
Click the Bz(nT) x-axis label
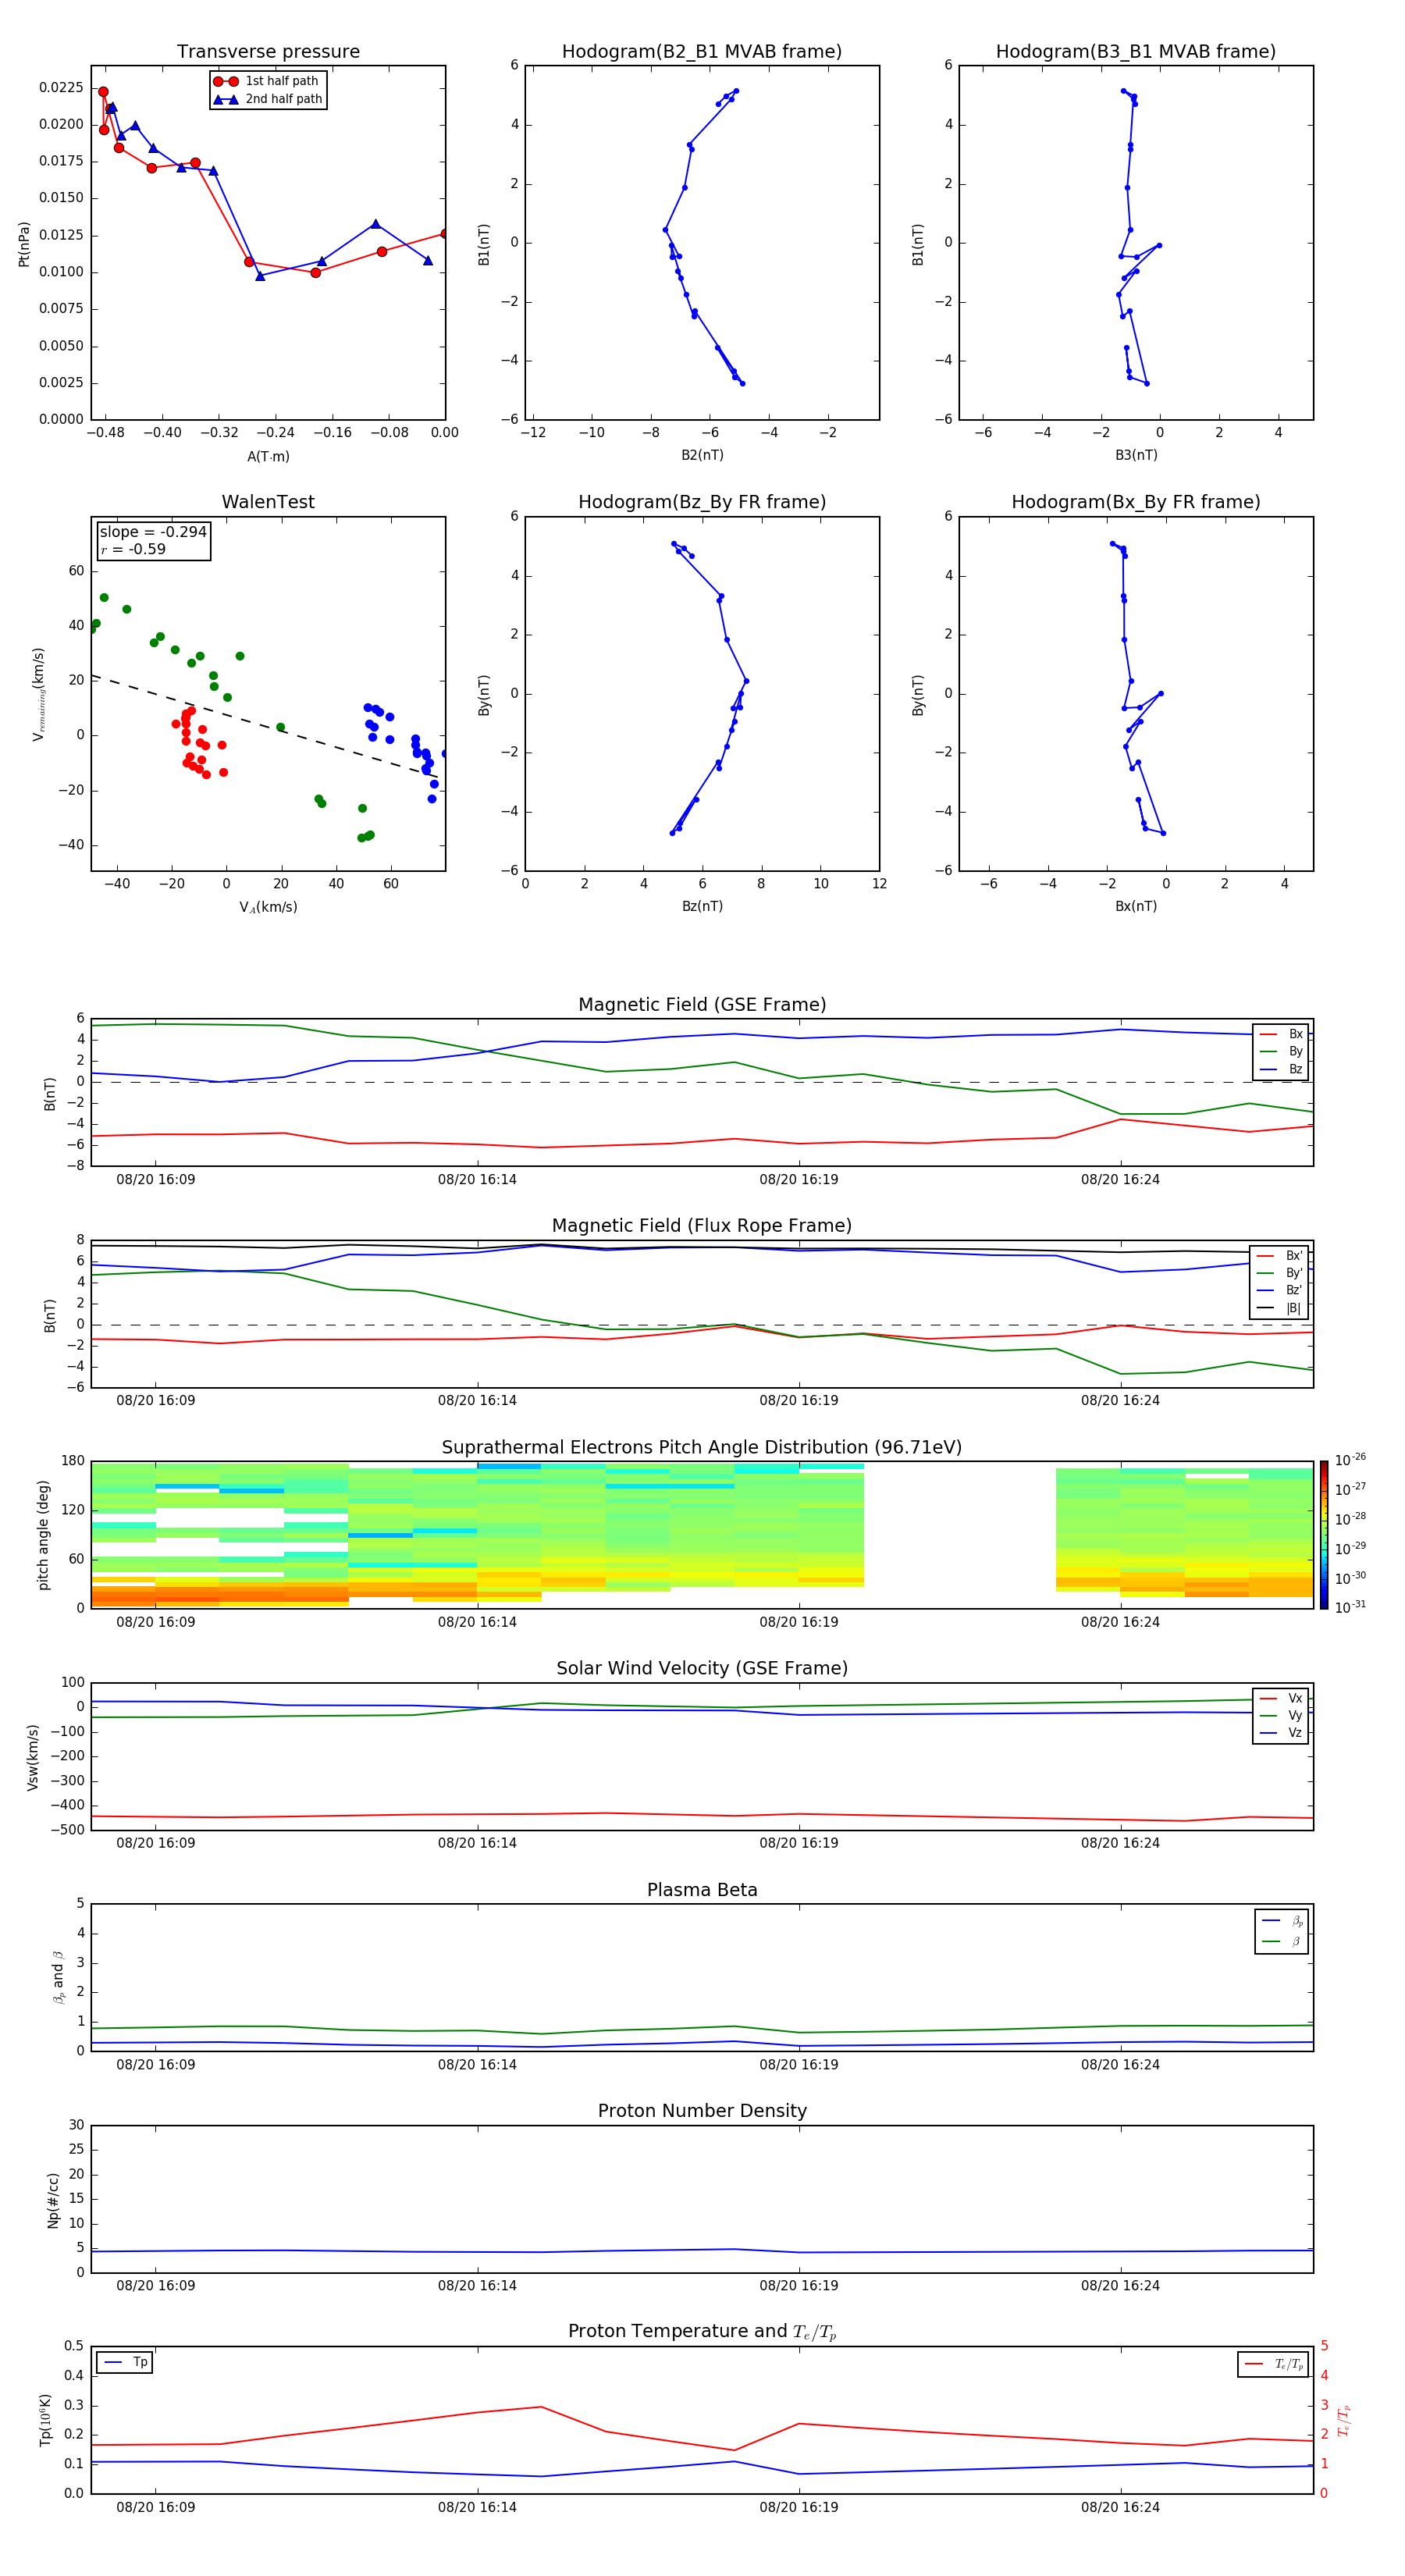[702, 906]
